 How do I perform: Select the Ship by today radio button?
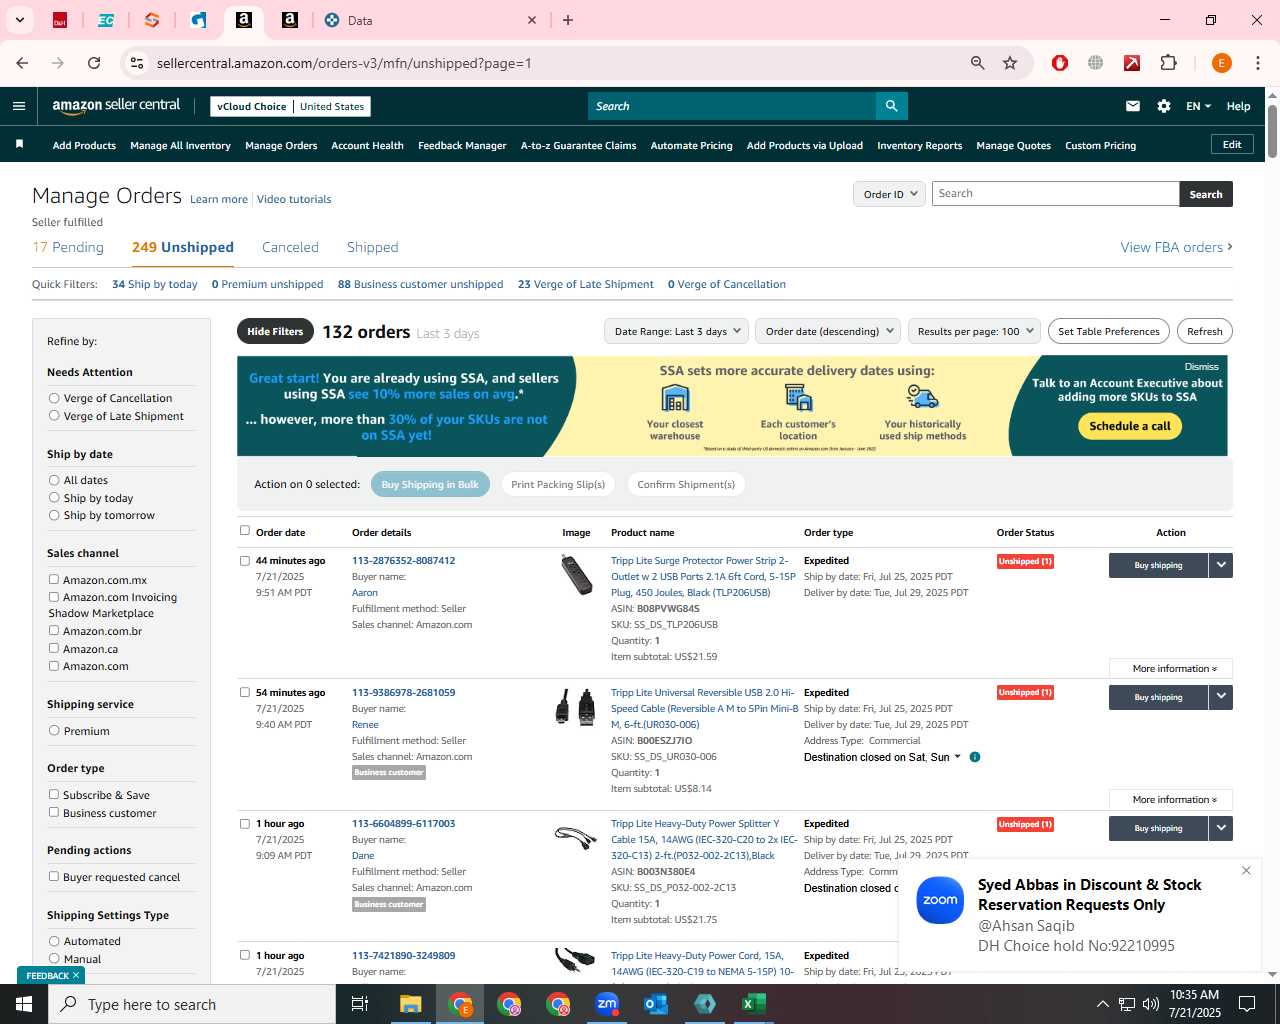54,498
